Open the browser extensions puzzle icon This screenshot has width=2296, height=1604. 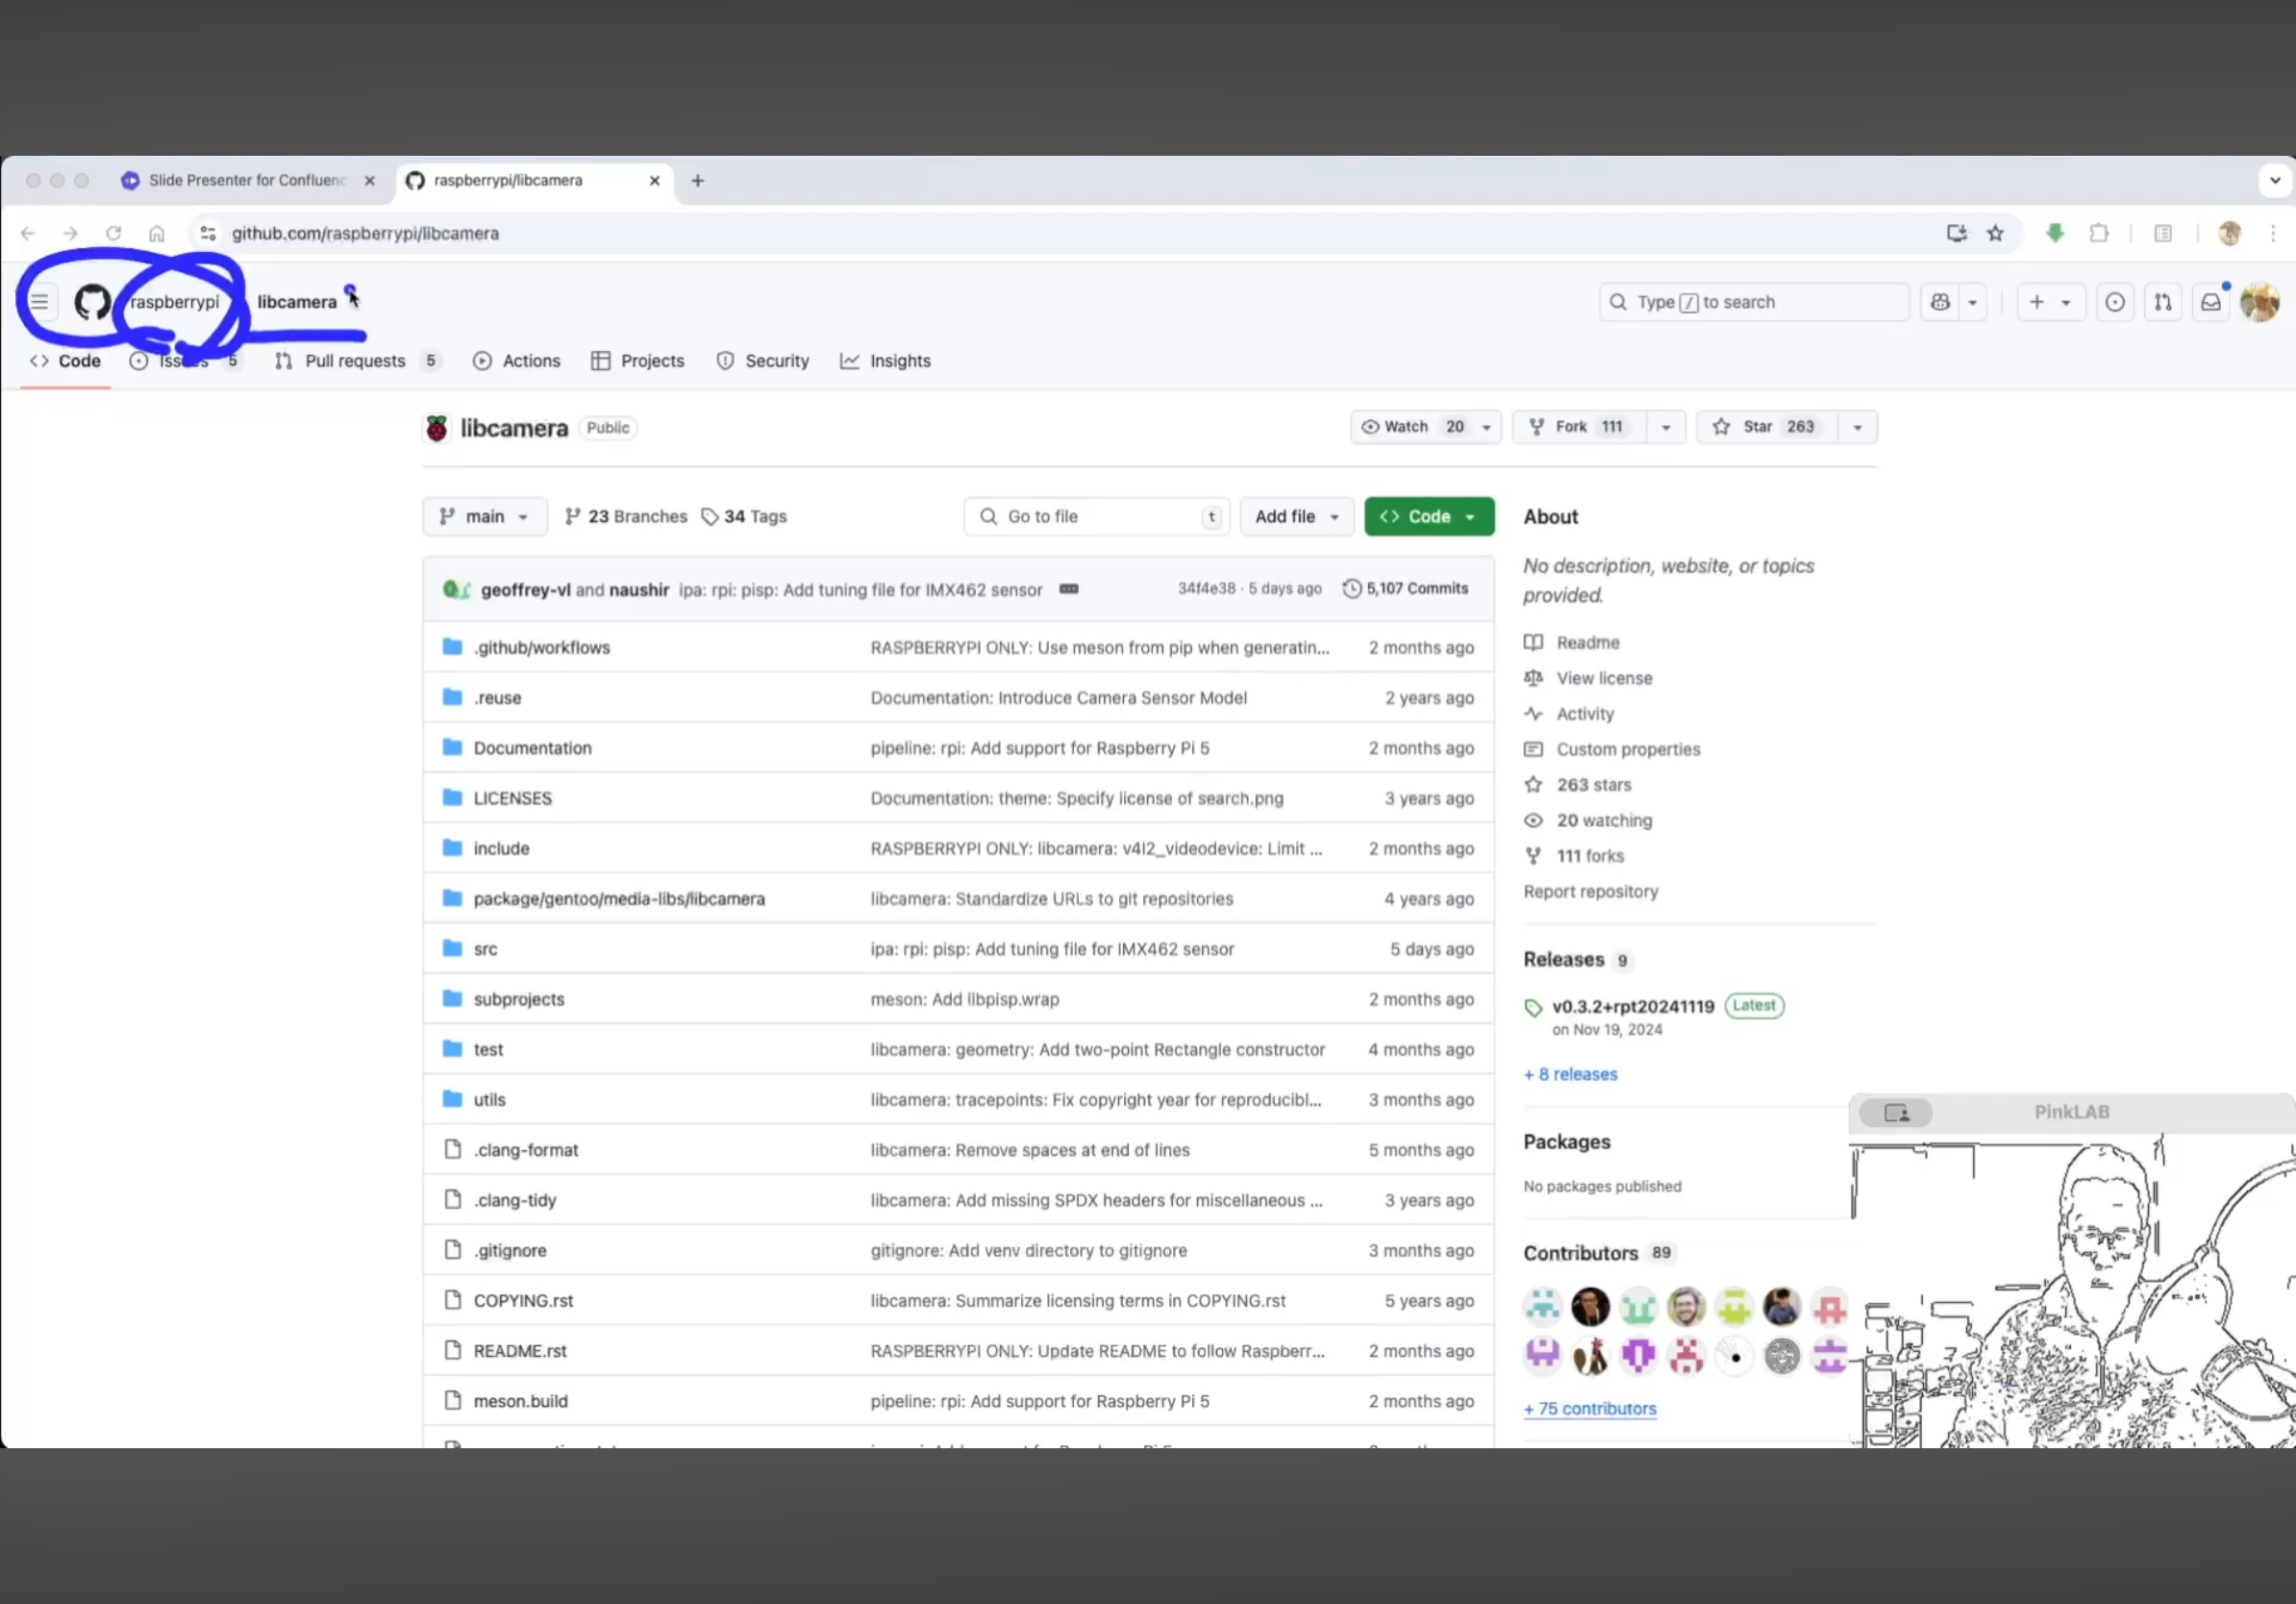(2099, 233)
